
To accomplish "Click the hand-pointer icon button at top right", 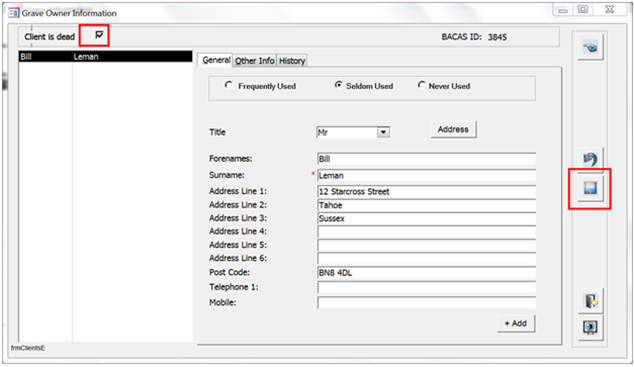I will pos(590,48).
